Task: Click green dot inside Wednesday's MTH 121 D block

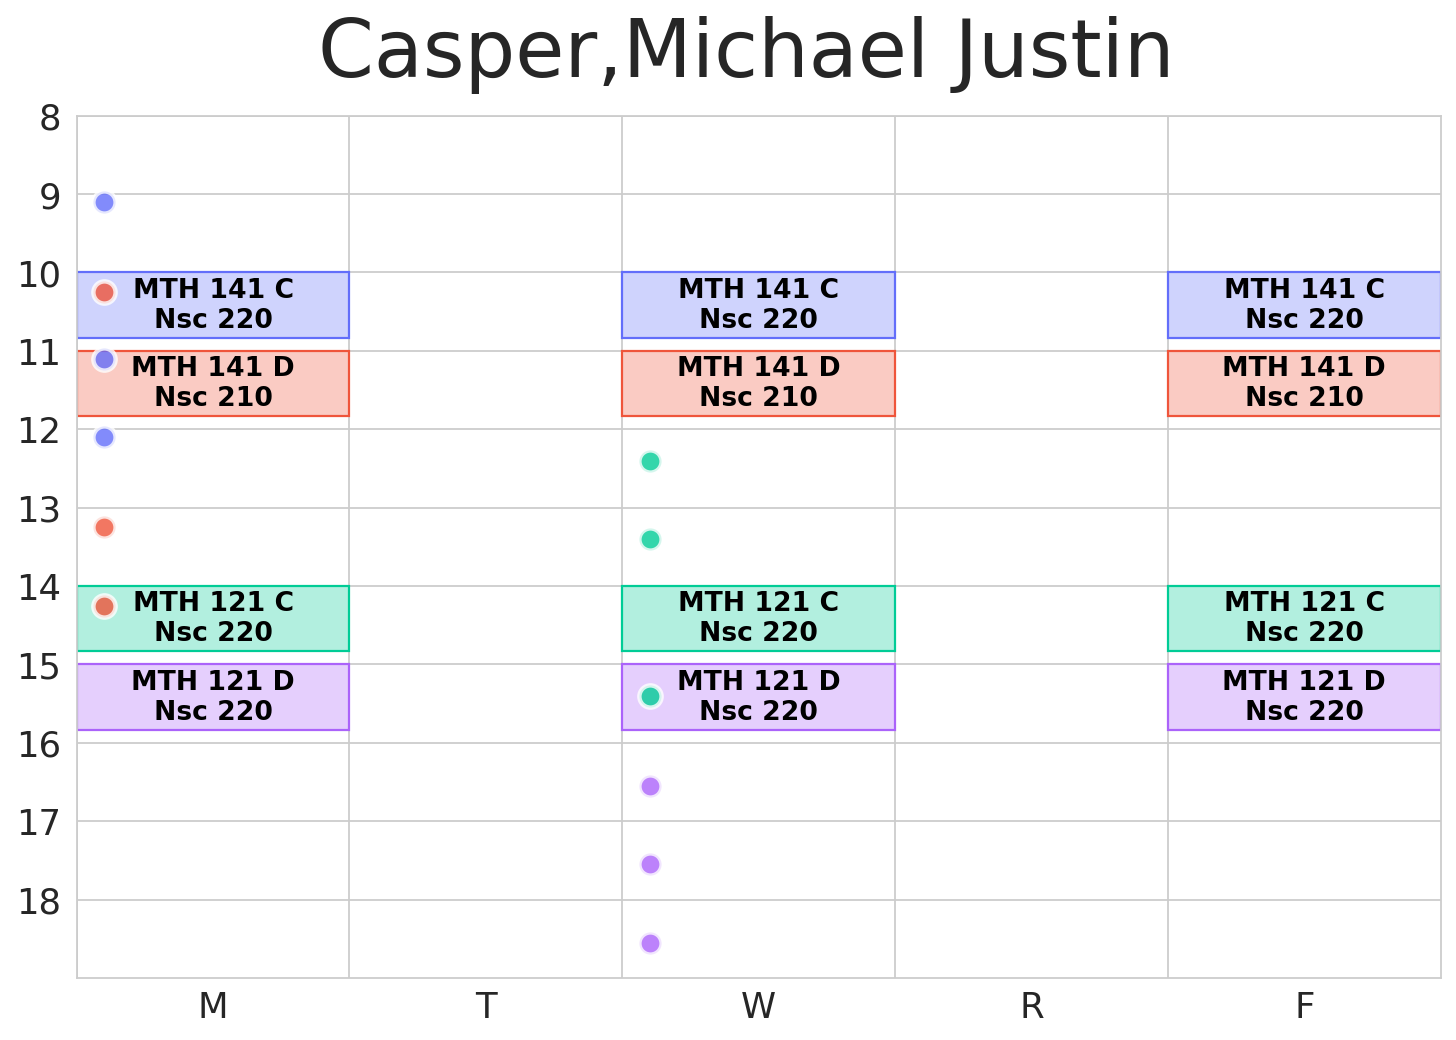Action: coord(650,696)
